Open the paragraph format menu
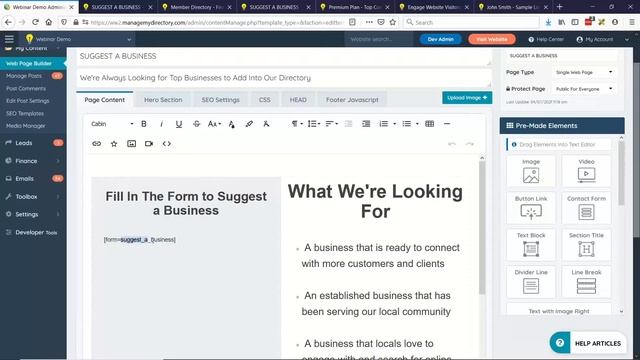 (x=297, y=124)
